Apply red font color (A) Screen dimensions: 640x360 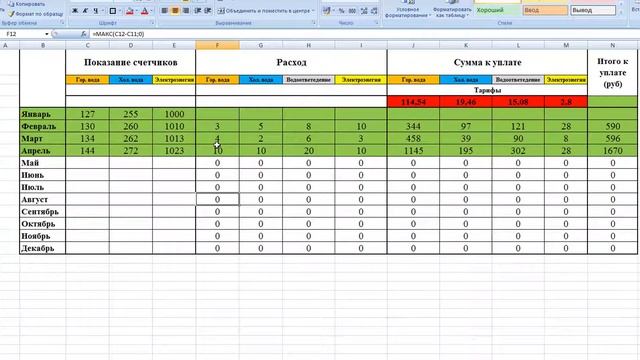click(144, 11)
